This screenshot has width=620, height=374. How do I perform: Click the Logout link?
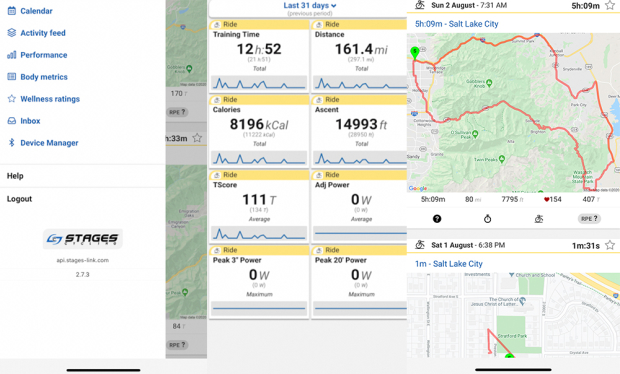(19, 199)
